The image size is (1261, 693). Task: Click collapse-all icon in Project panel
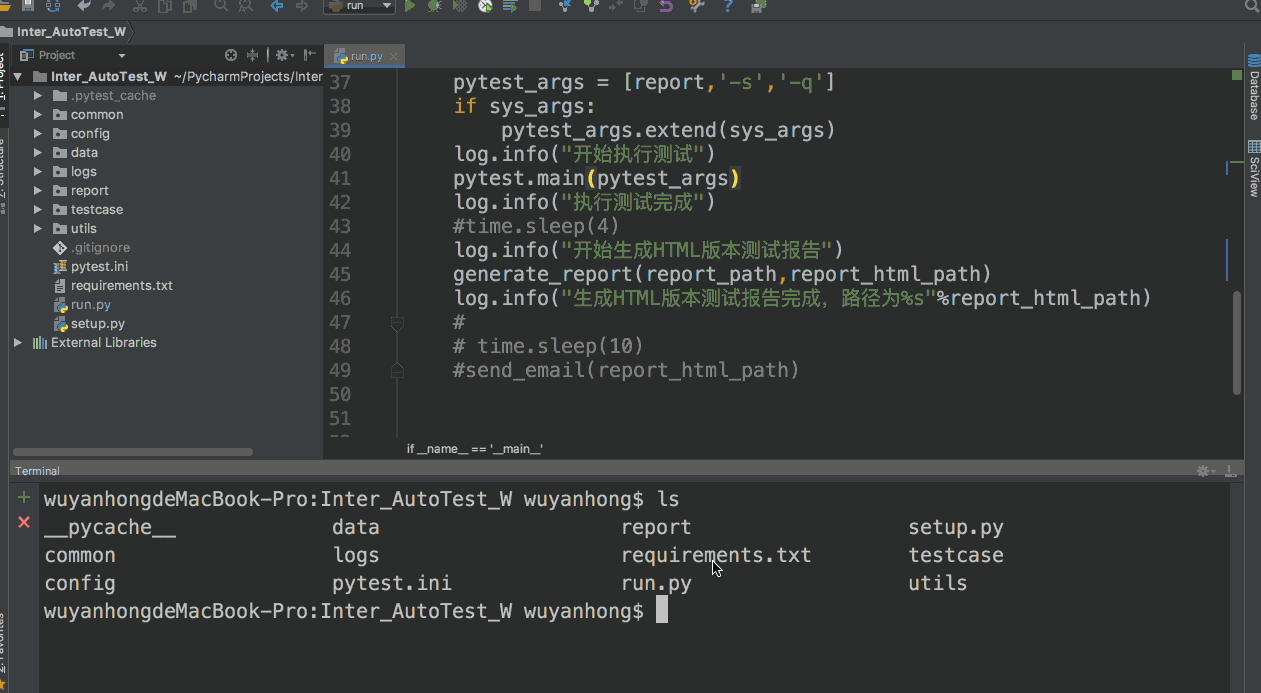[253, 55]
